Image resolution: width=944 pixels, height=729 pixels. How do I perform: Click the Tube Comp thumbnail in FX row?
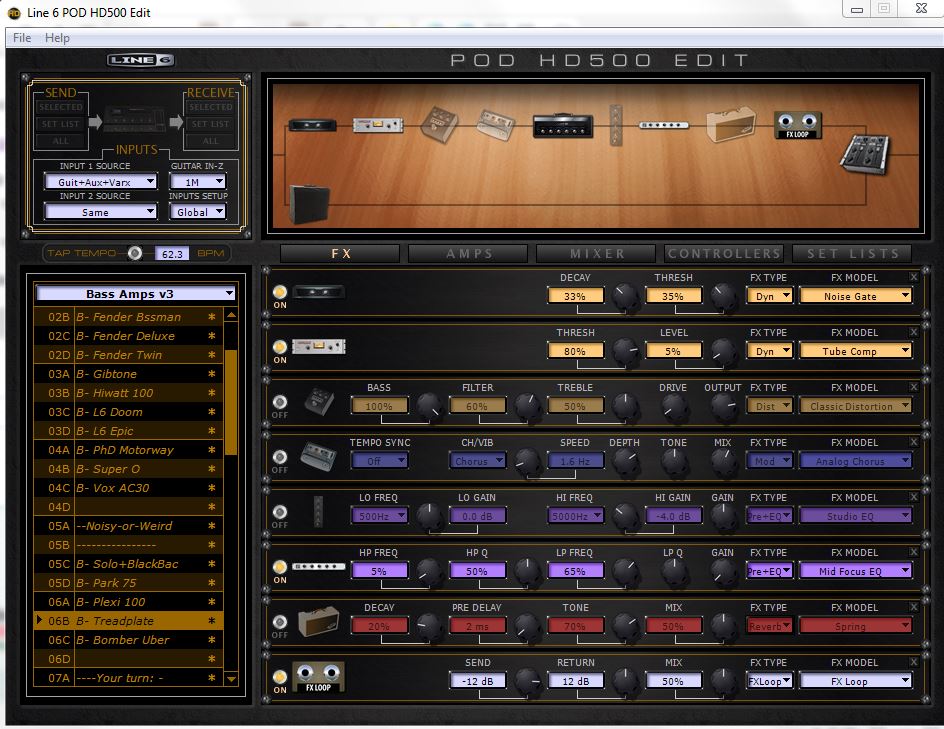tap(318, 347)
